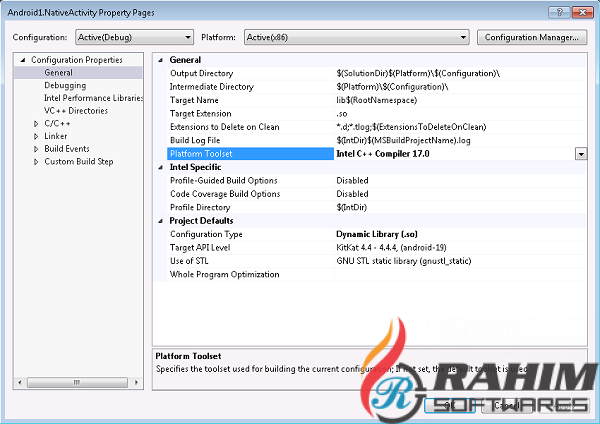Click the Dynamic Library (.so) value
The width and height of the screenshot is (600, 424).
(x=377, y=234)
